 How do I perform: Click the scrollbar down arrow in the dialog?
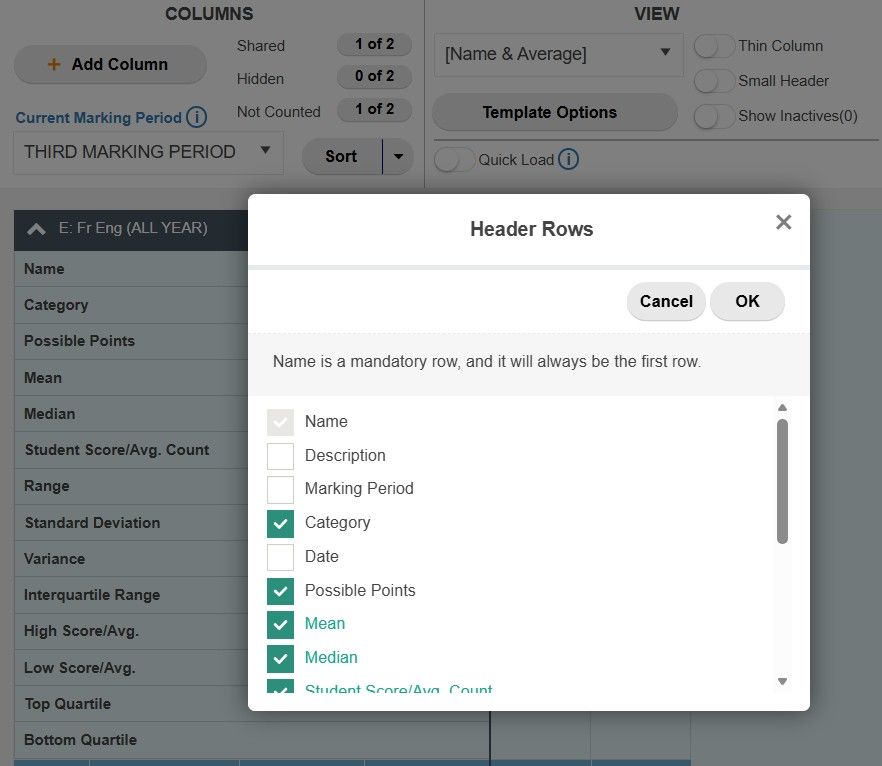[x=783, y=682]
